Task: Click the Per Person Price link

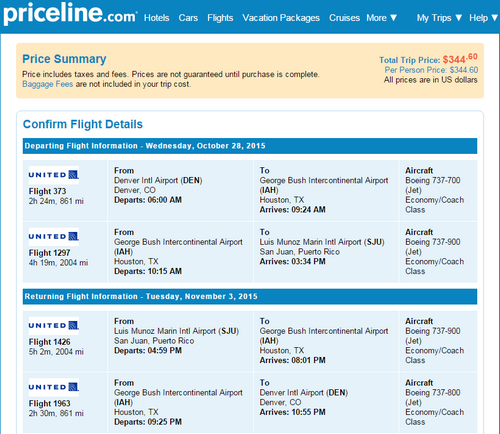Action: 431,70
